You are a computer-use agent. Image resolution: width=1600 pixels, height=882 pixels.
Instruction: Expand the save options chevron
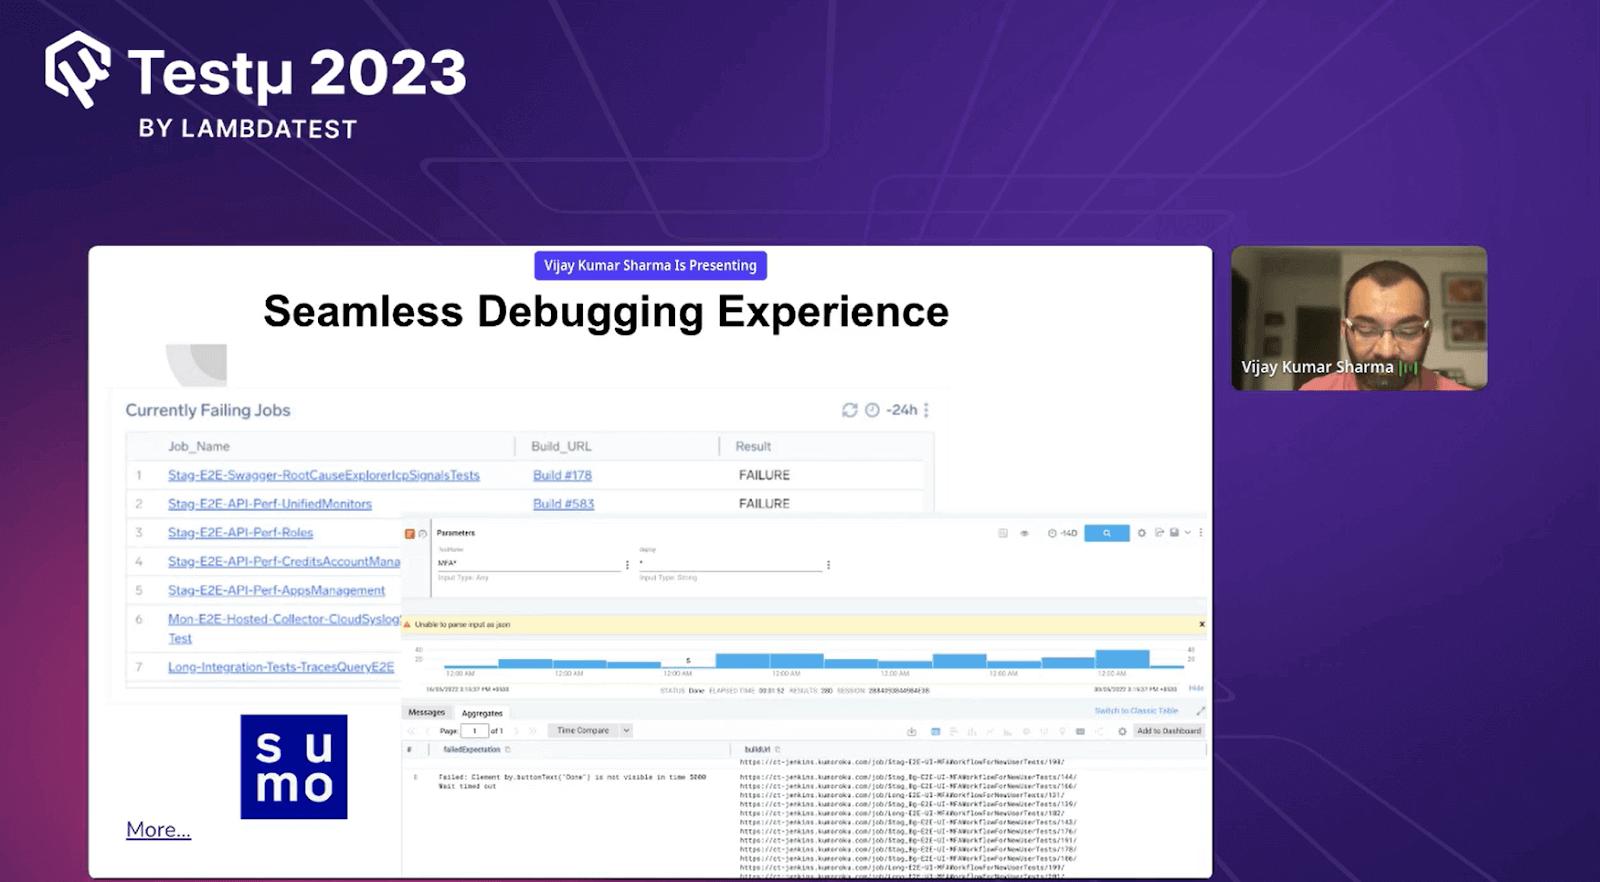tap(1188, 532)
